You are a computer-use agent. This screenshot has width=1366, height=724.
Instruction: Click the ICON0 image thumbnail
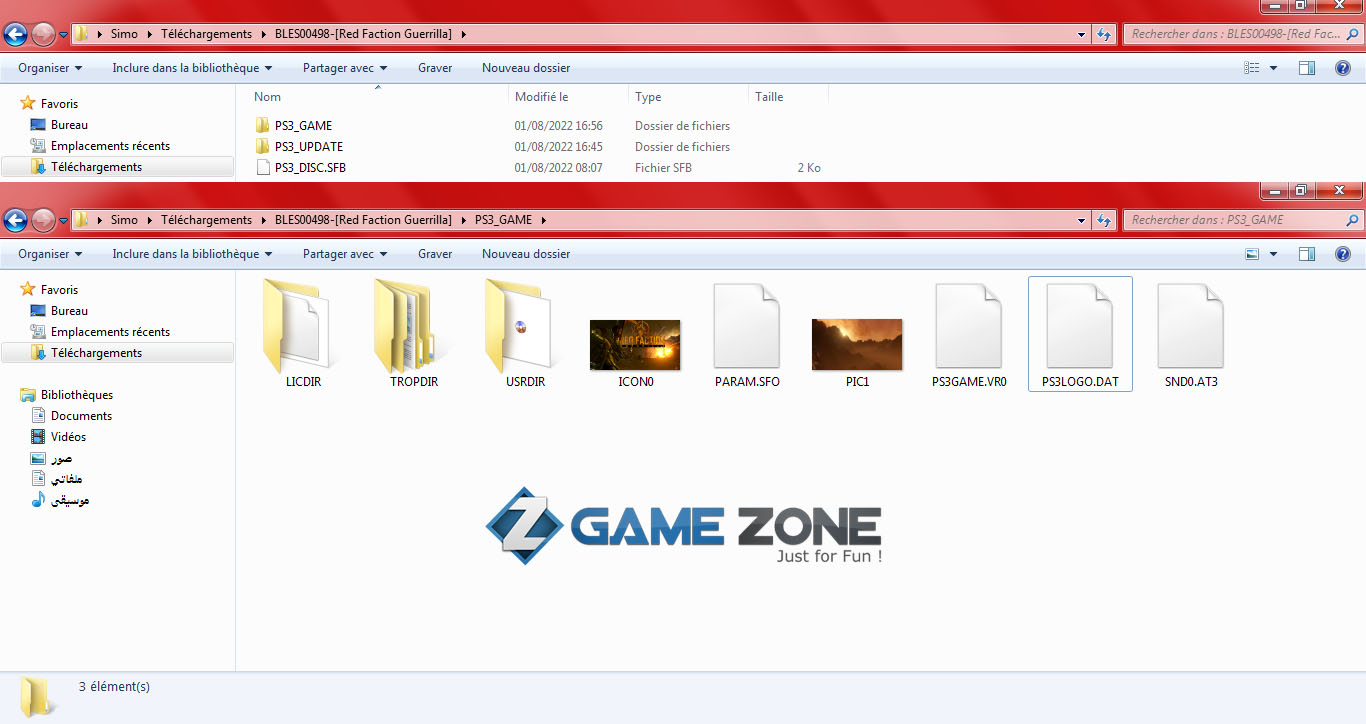[635, 345]
